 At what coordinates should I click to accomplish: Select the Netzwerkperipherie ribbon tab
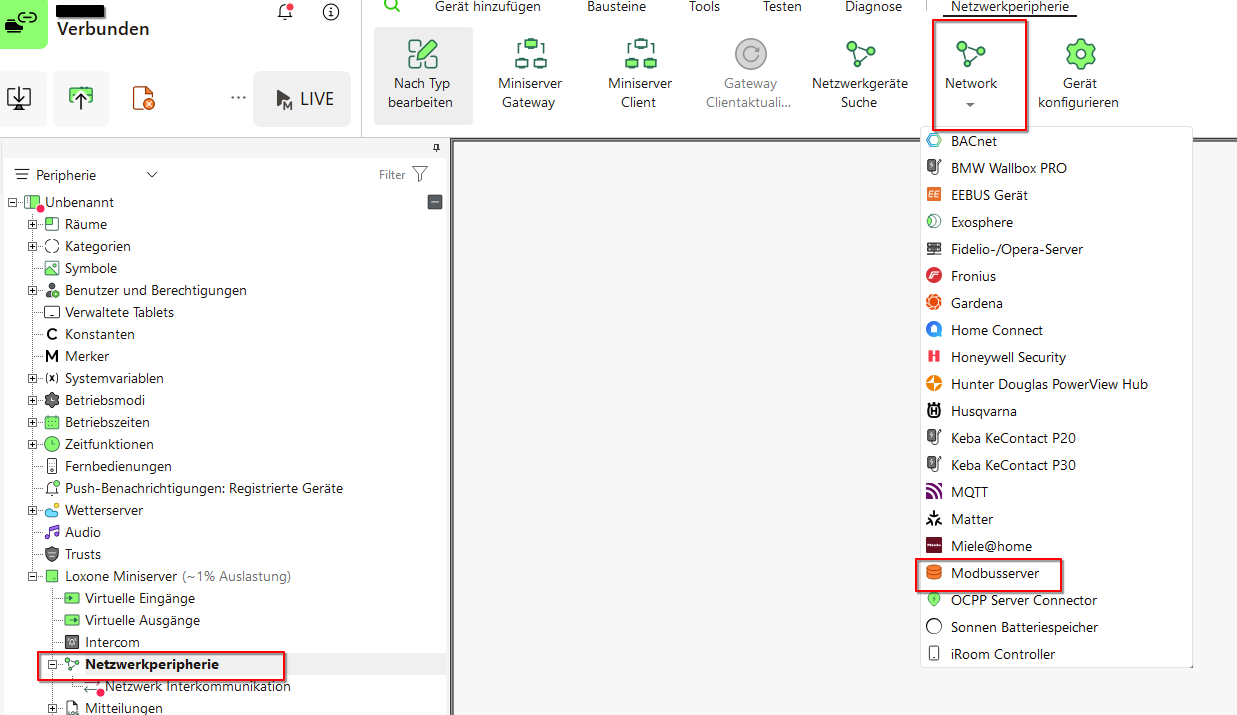point(1010,7)
